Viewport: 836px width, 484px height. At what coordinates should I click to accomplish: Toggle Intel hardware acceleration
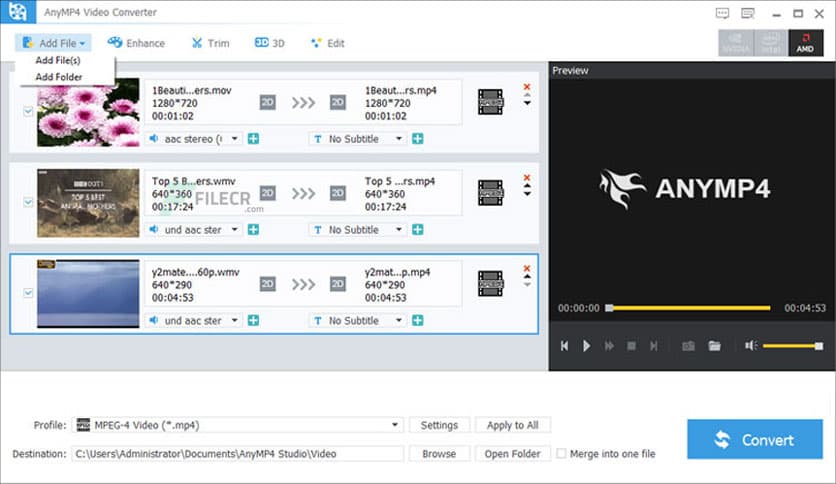pyautogui.click(x=771, y=43)
